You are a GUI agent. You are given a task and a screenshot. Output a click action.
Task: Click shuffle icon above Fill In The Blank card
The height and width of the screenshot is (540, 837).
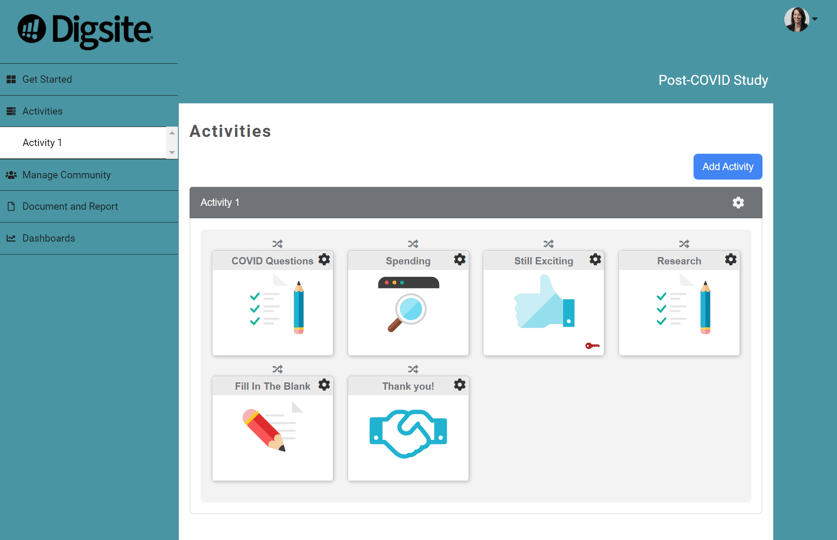pyautogui.click(x=278, y=369)
